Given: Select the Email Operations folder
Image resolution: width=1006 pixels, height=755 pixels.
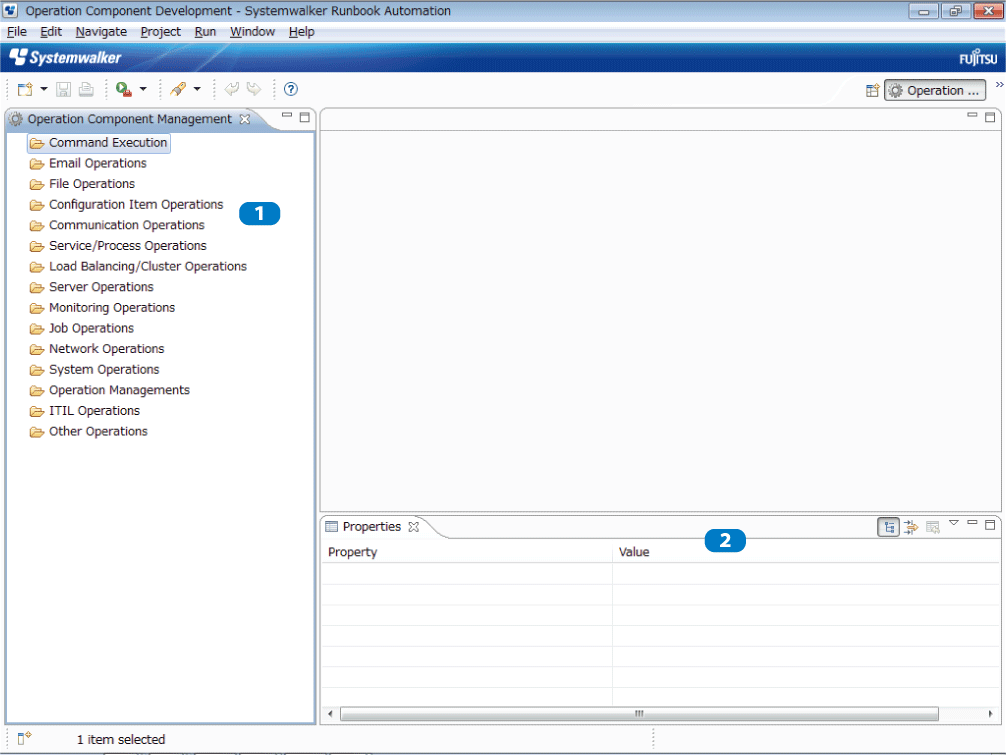Looking at the screenshot, I should [89, 163].
